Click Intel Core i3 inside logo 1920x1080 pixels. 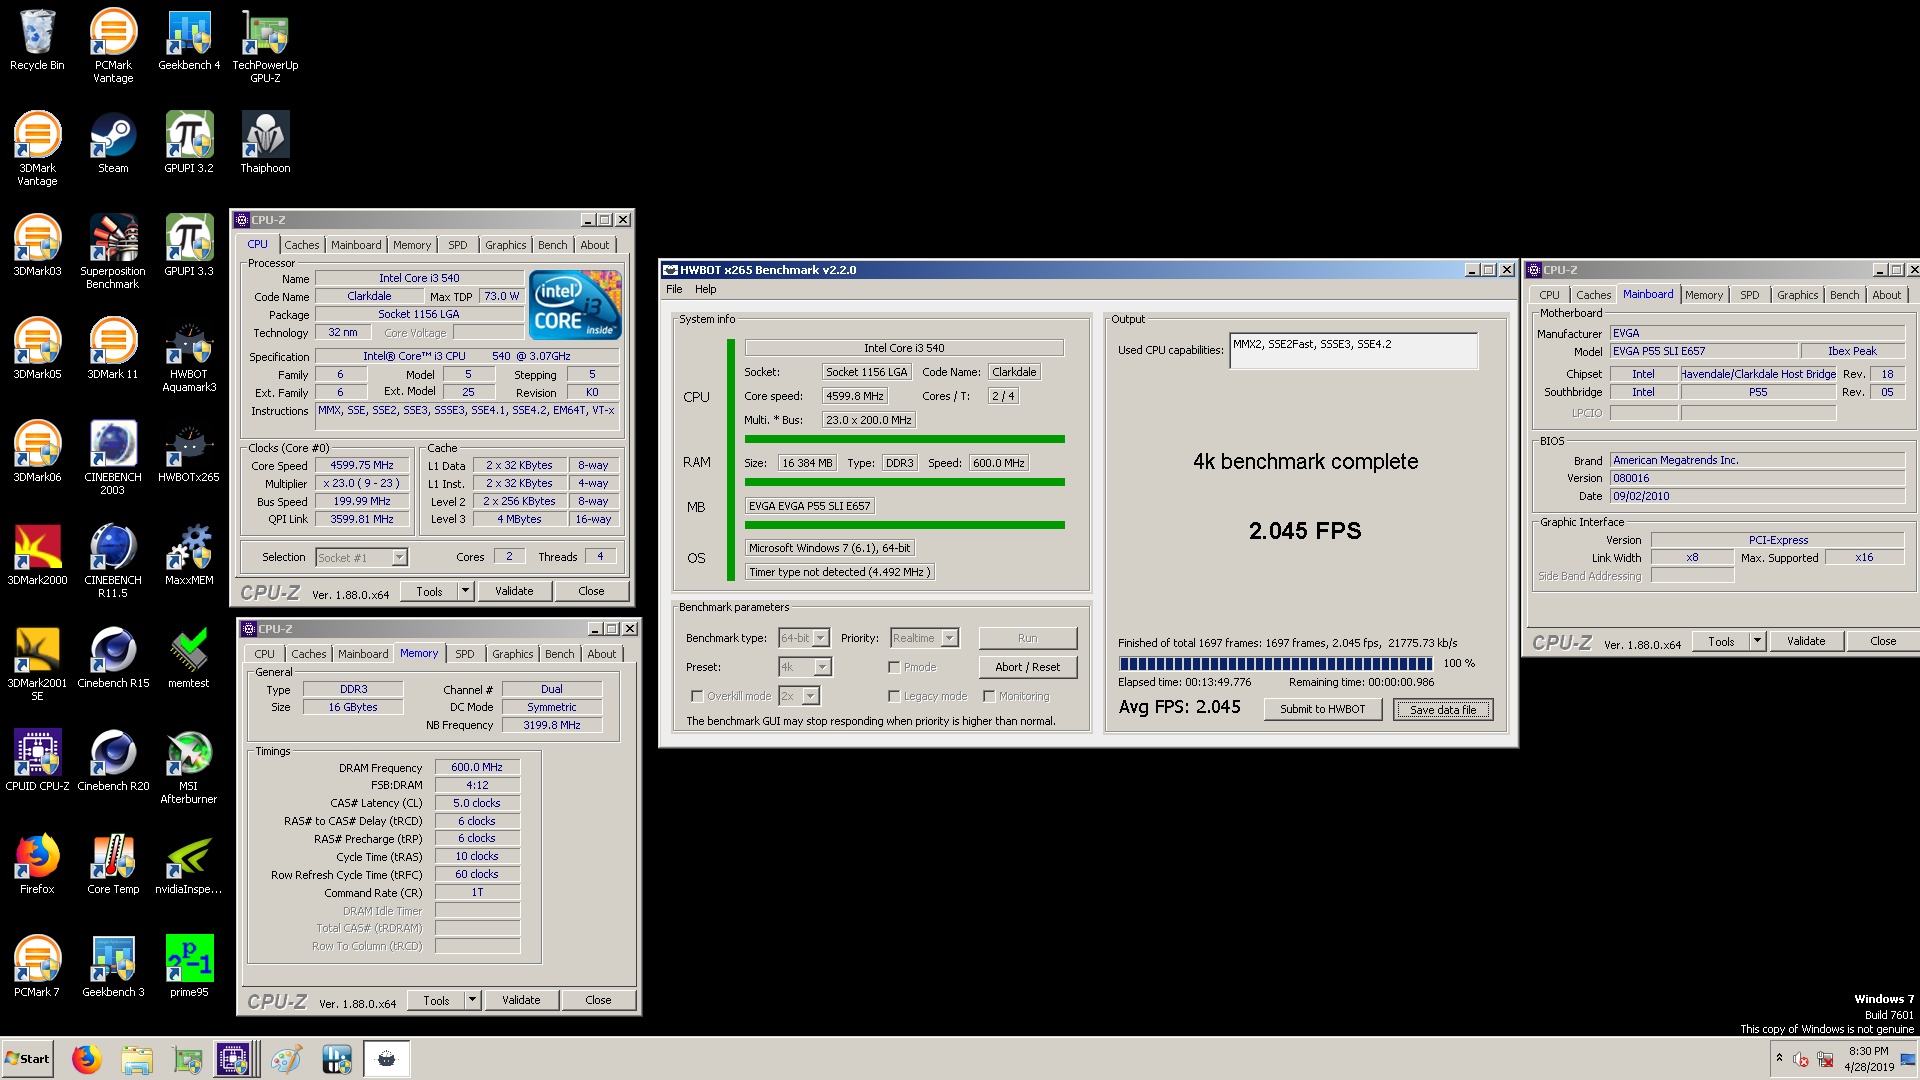tap(575, 305)
